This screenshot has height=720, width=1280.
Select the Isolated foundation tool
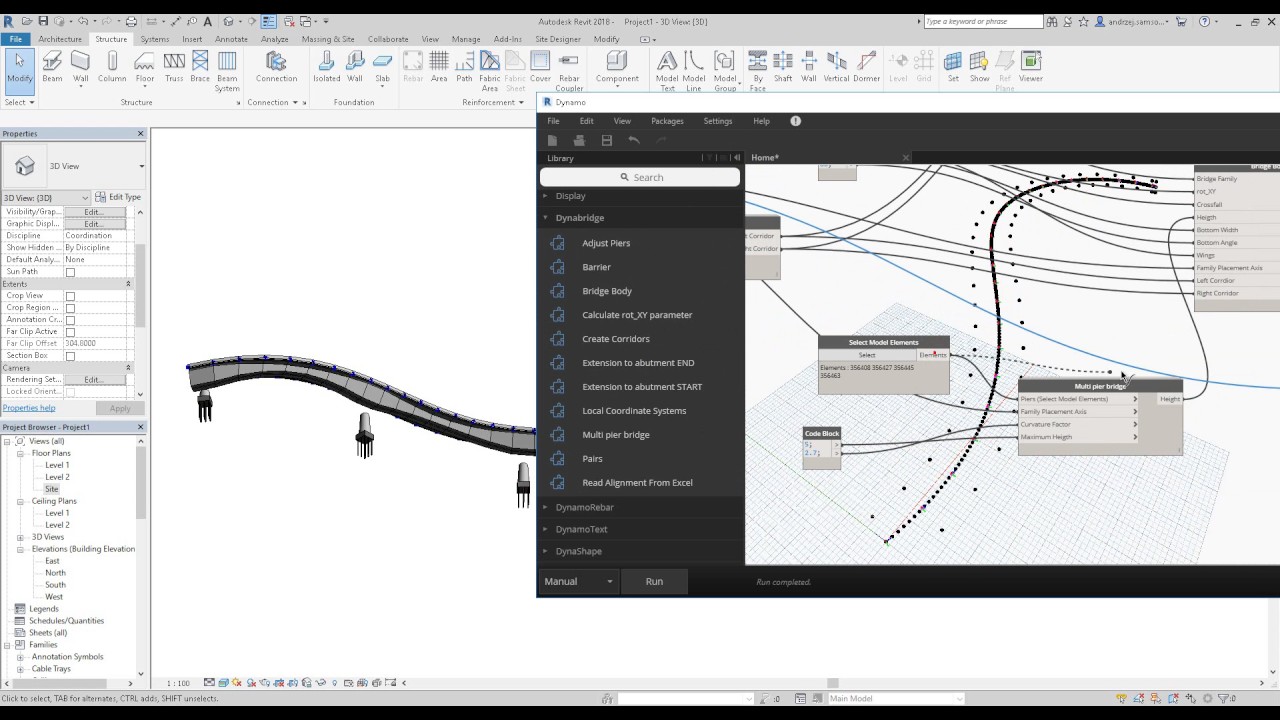tap(326, 67)
